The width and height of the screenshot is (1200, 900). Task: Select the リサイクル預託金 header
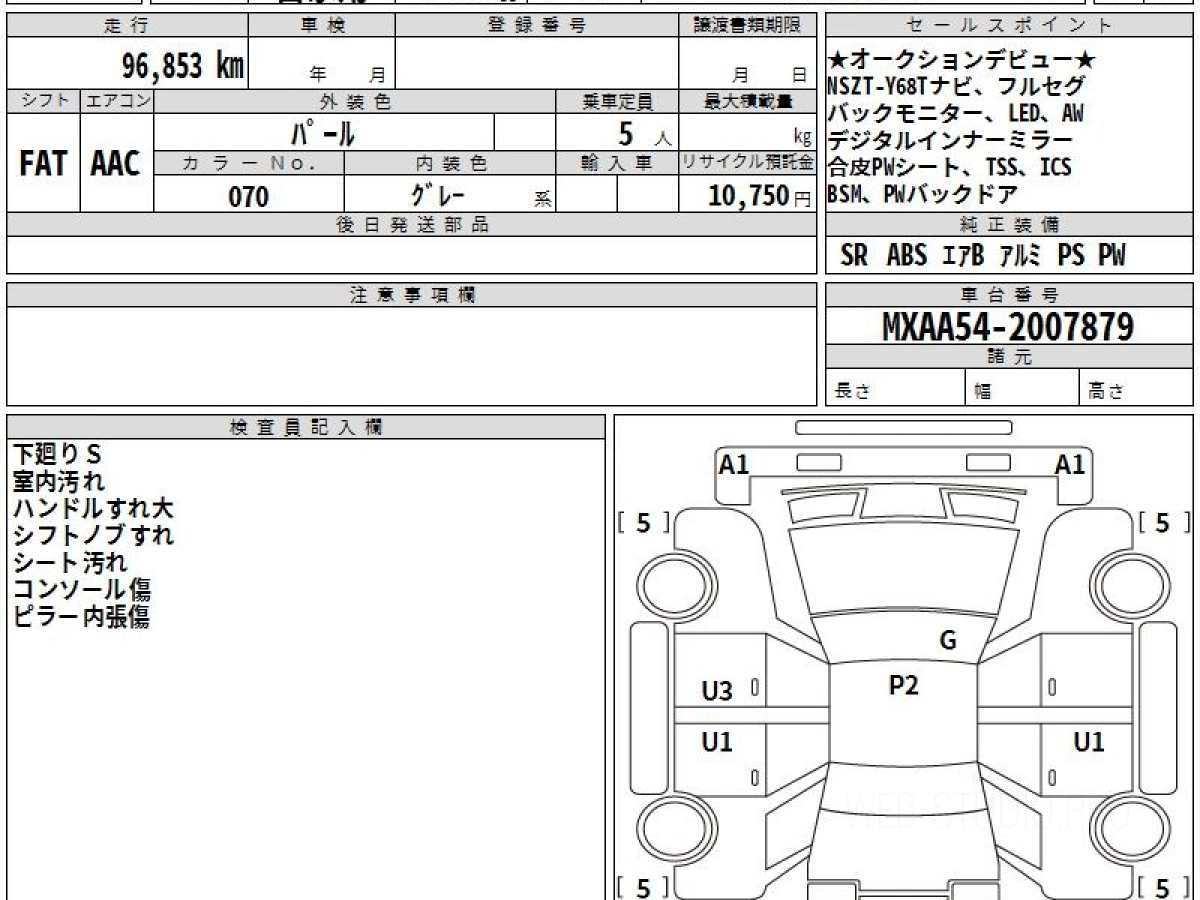click(x=747, y=163)
